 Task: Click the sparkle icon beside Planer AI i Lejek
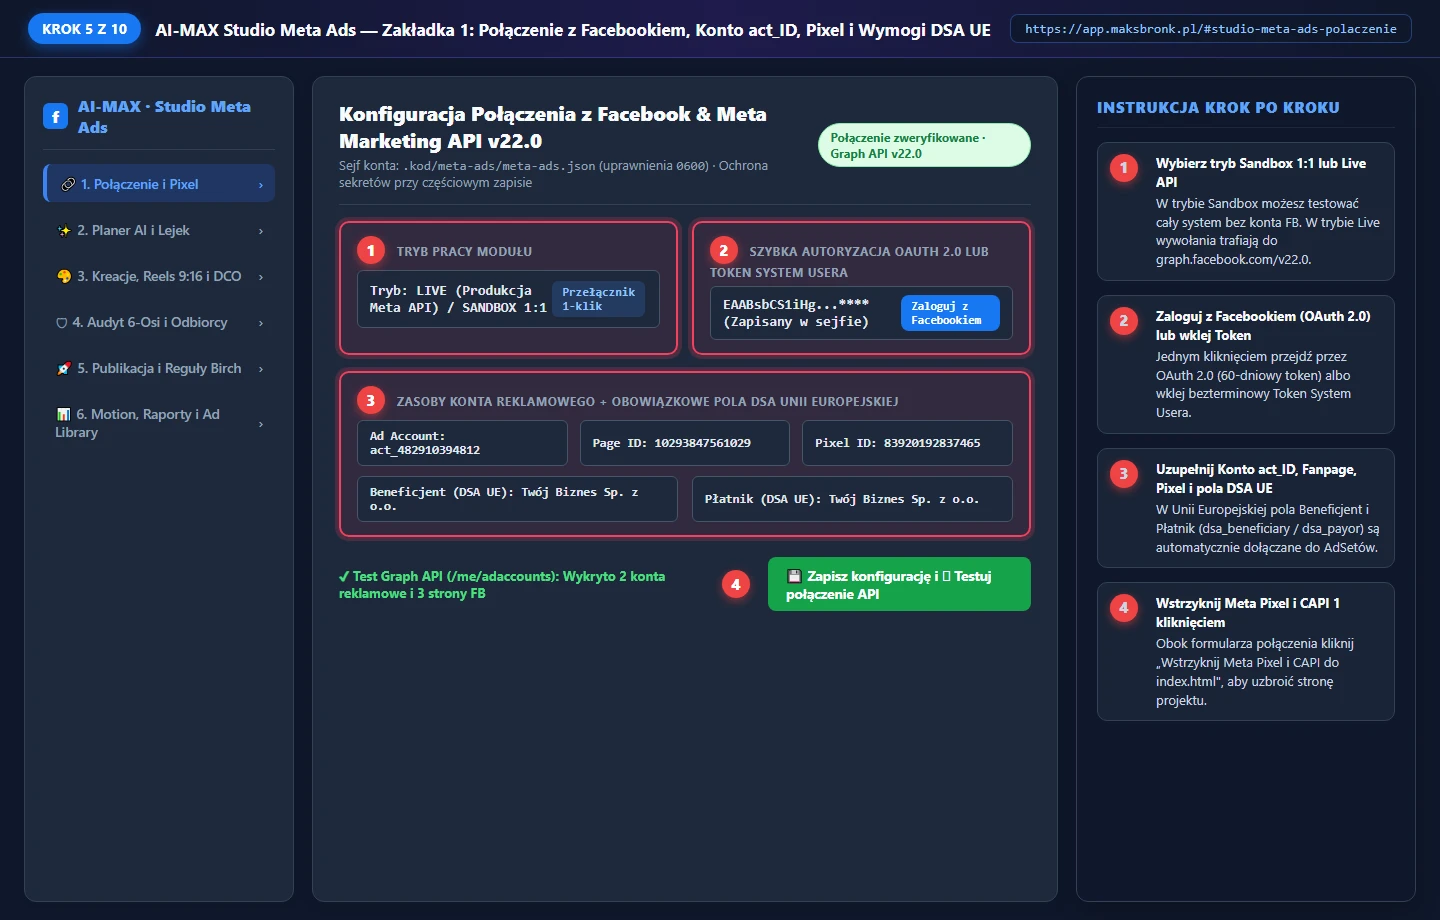click(x=64, y=230)
